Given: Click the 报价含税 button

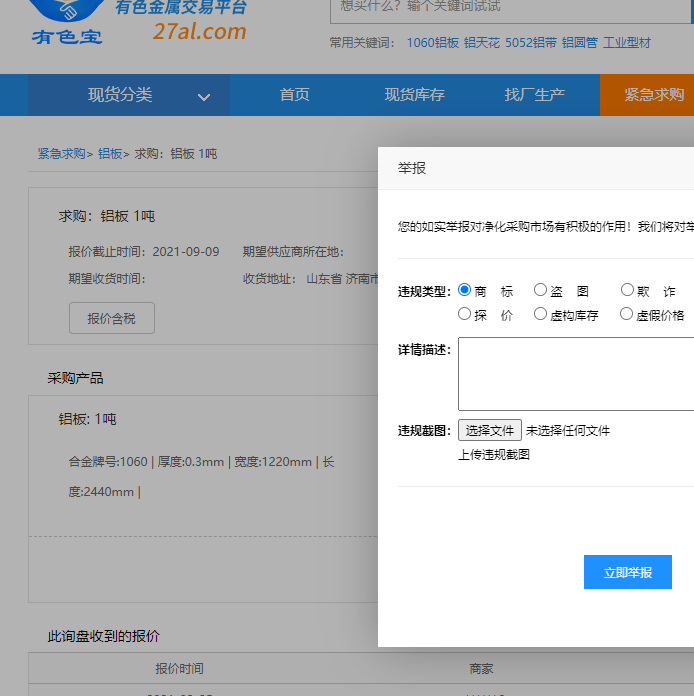Looking at the screenshot, I should click(111, 318).
